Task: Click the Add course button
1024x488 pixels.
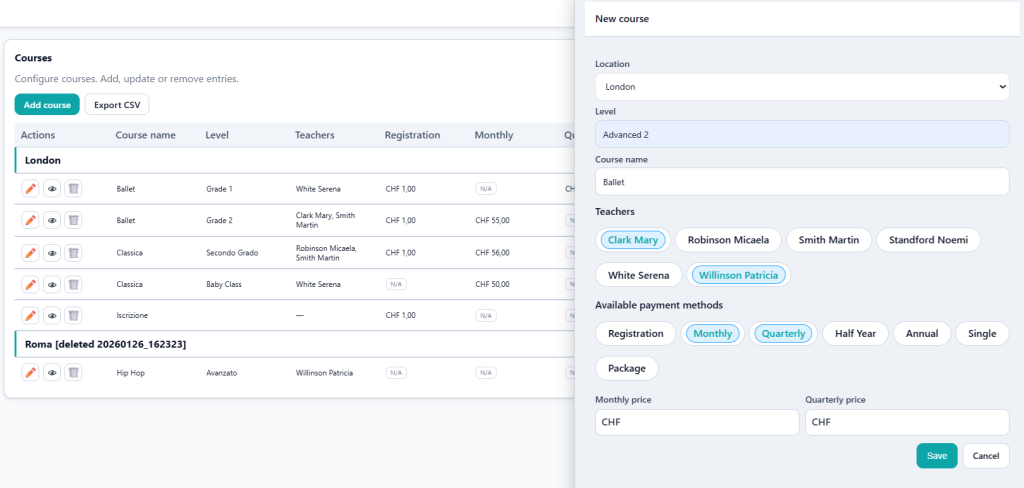Action: coord(47,105)
